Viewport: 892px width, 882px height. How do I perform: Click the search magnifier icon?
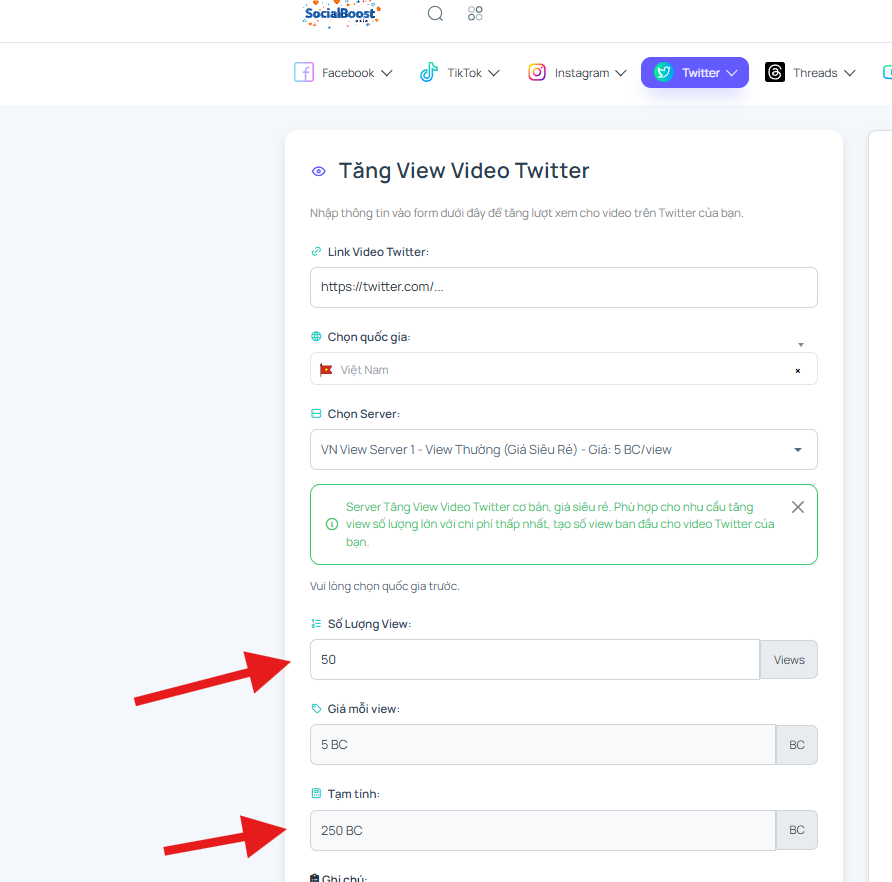coord(435,13)
